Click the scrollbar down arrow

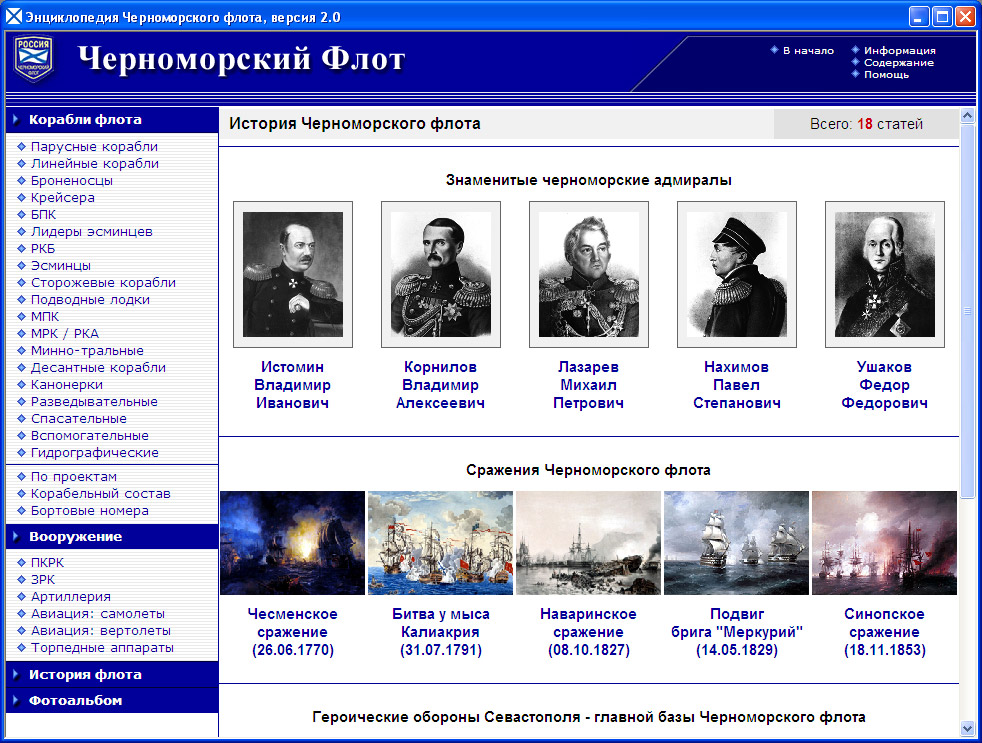coord(968,729)
